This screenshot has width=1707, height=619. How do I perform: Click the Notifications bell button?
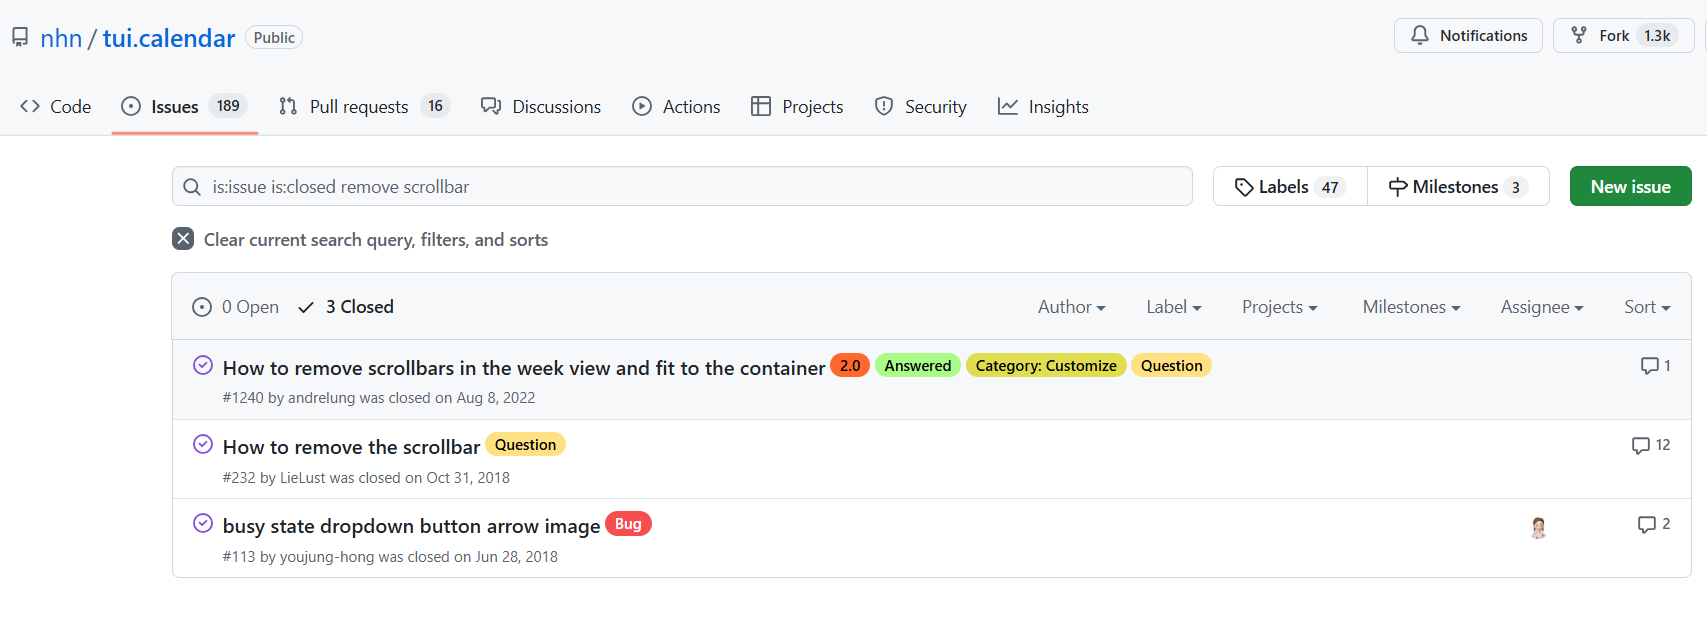(1467, 36)
